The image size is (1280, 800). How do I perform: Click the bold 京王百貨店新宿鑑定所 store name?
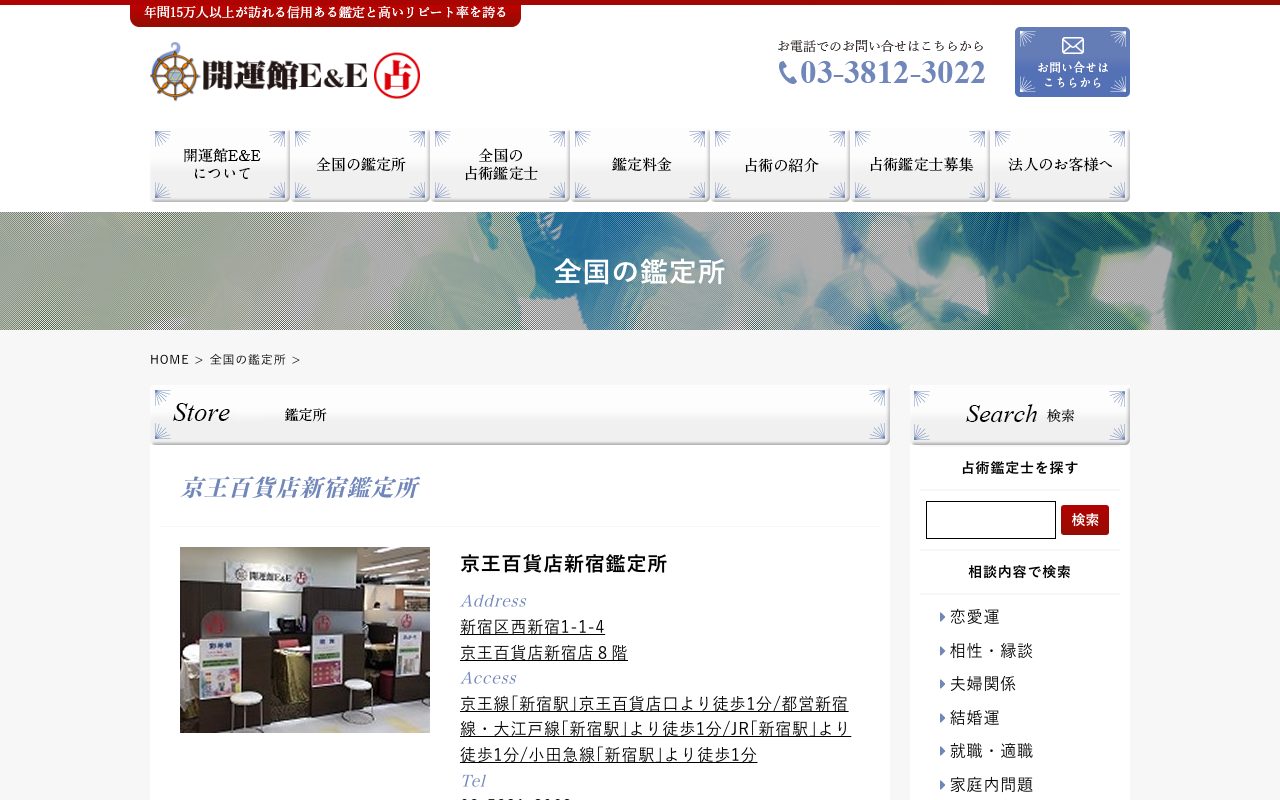click(x=563, y=564)
